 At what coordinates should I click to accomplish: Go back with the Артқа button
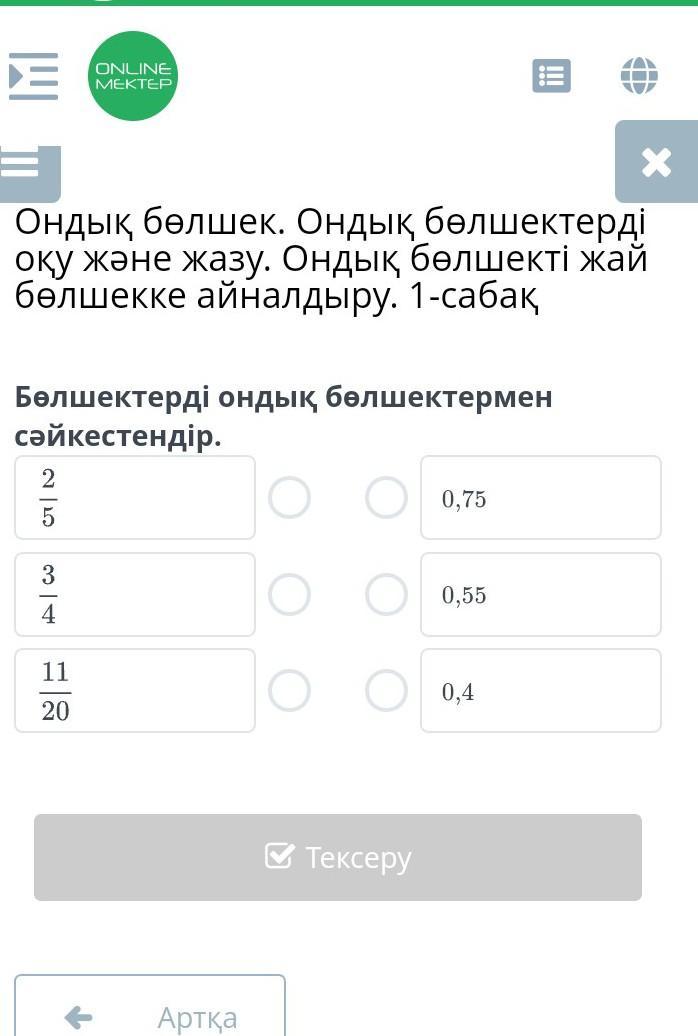coord(150,1014)
